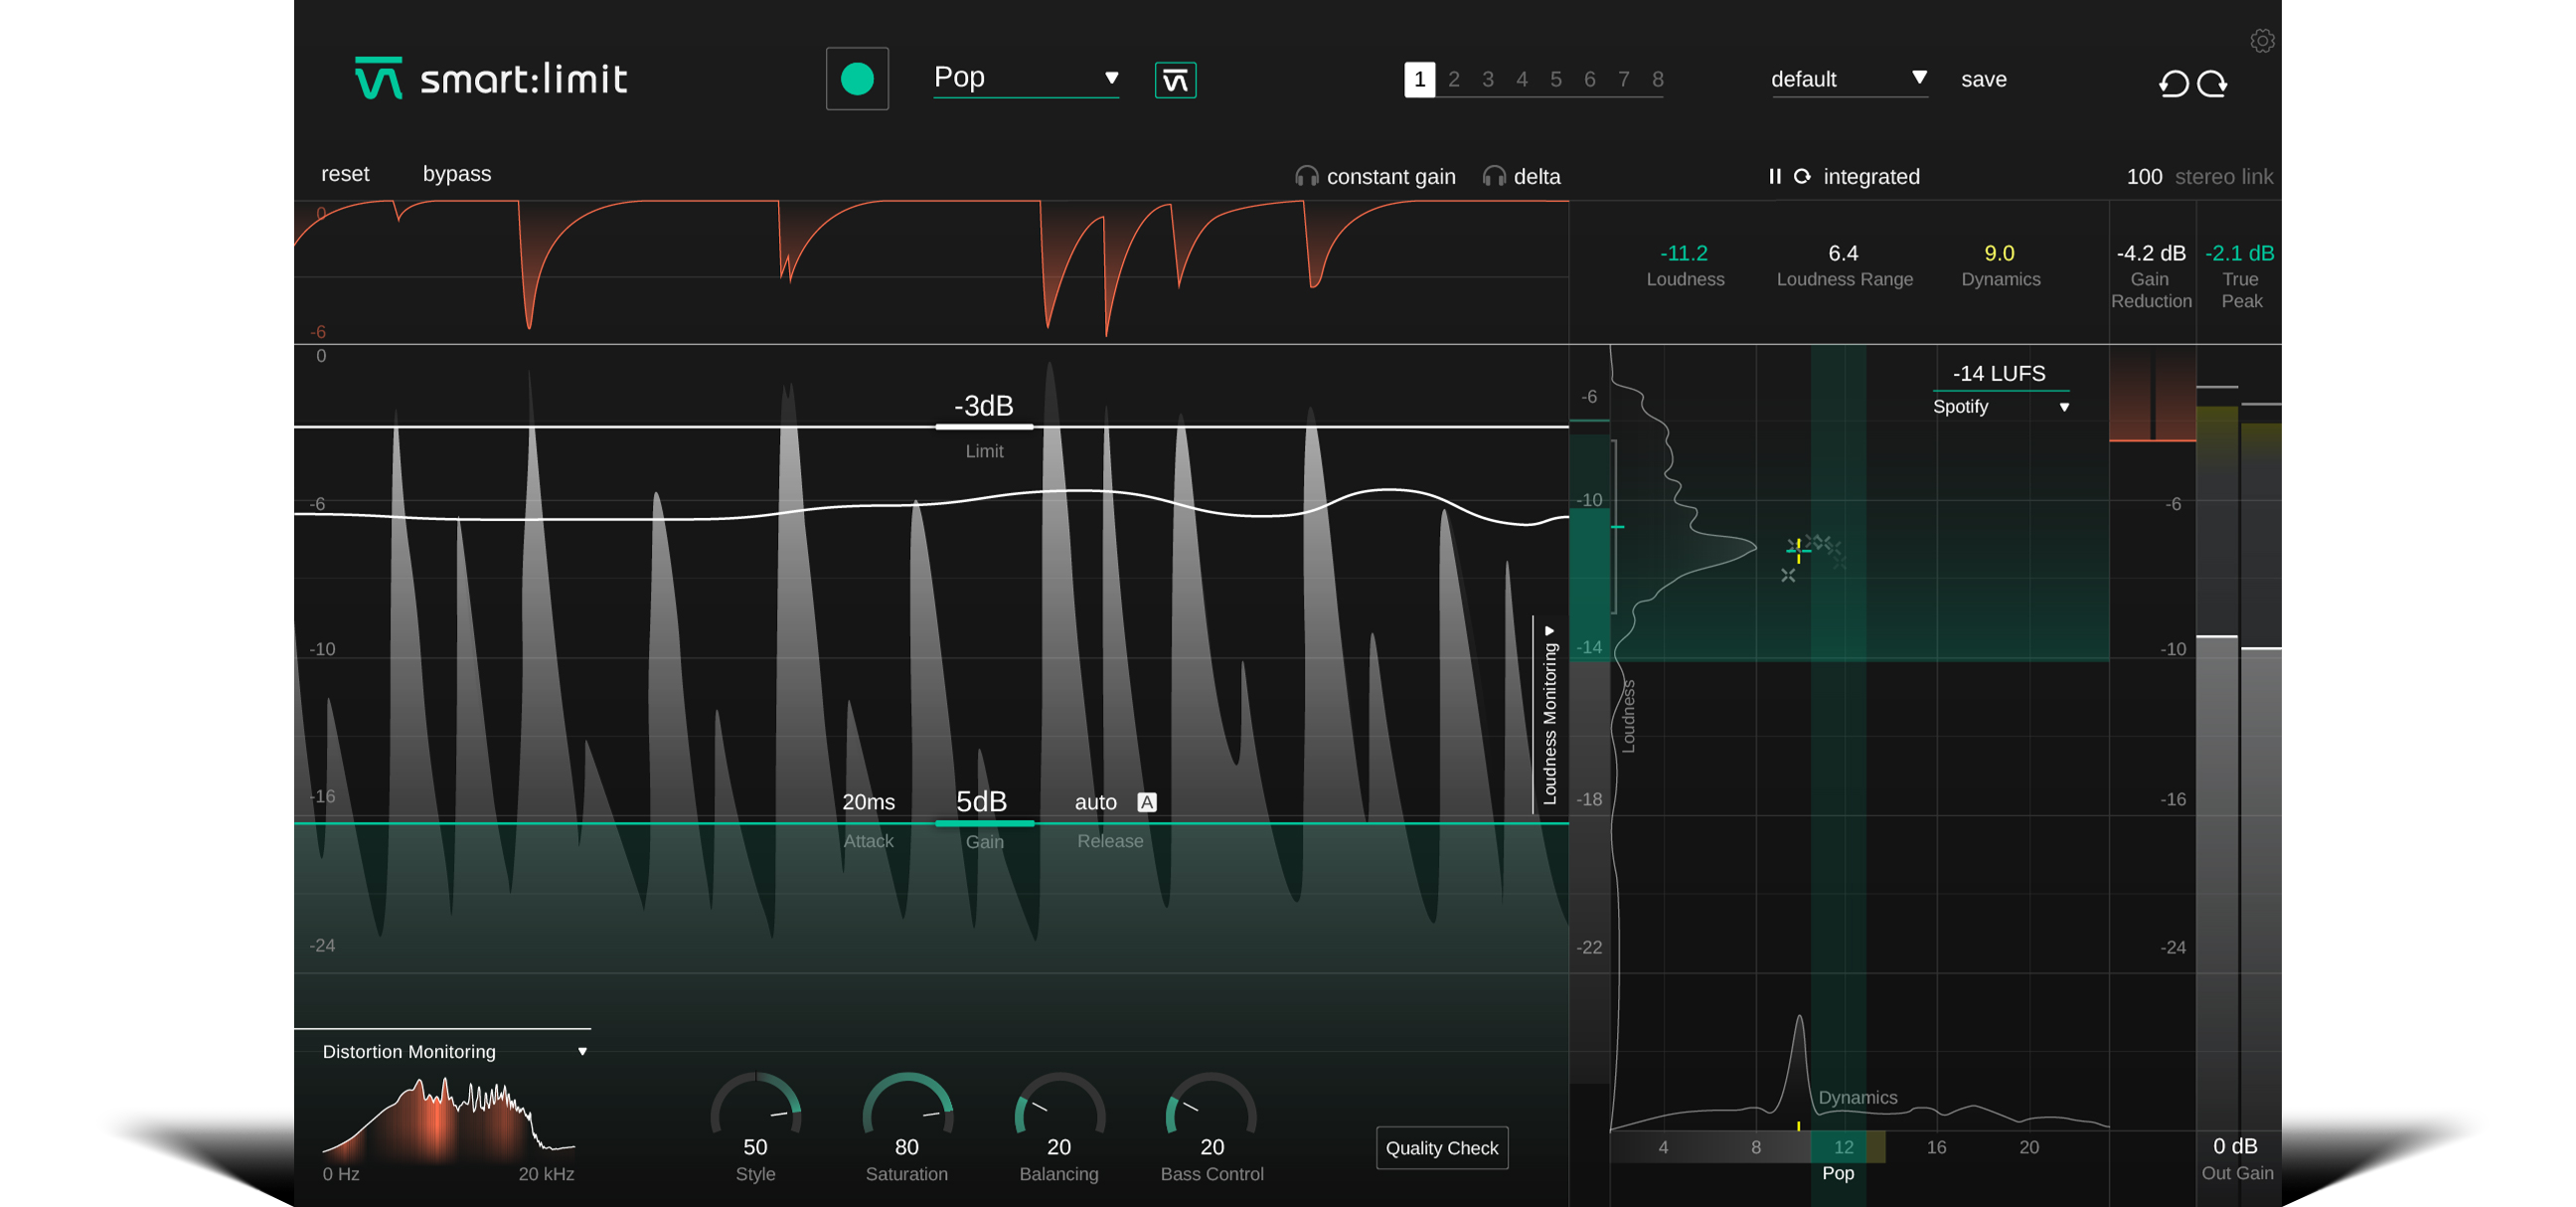Screen dimensions: 2576x1207
Task: Select state slot 3
Action: (1487, 80)
